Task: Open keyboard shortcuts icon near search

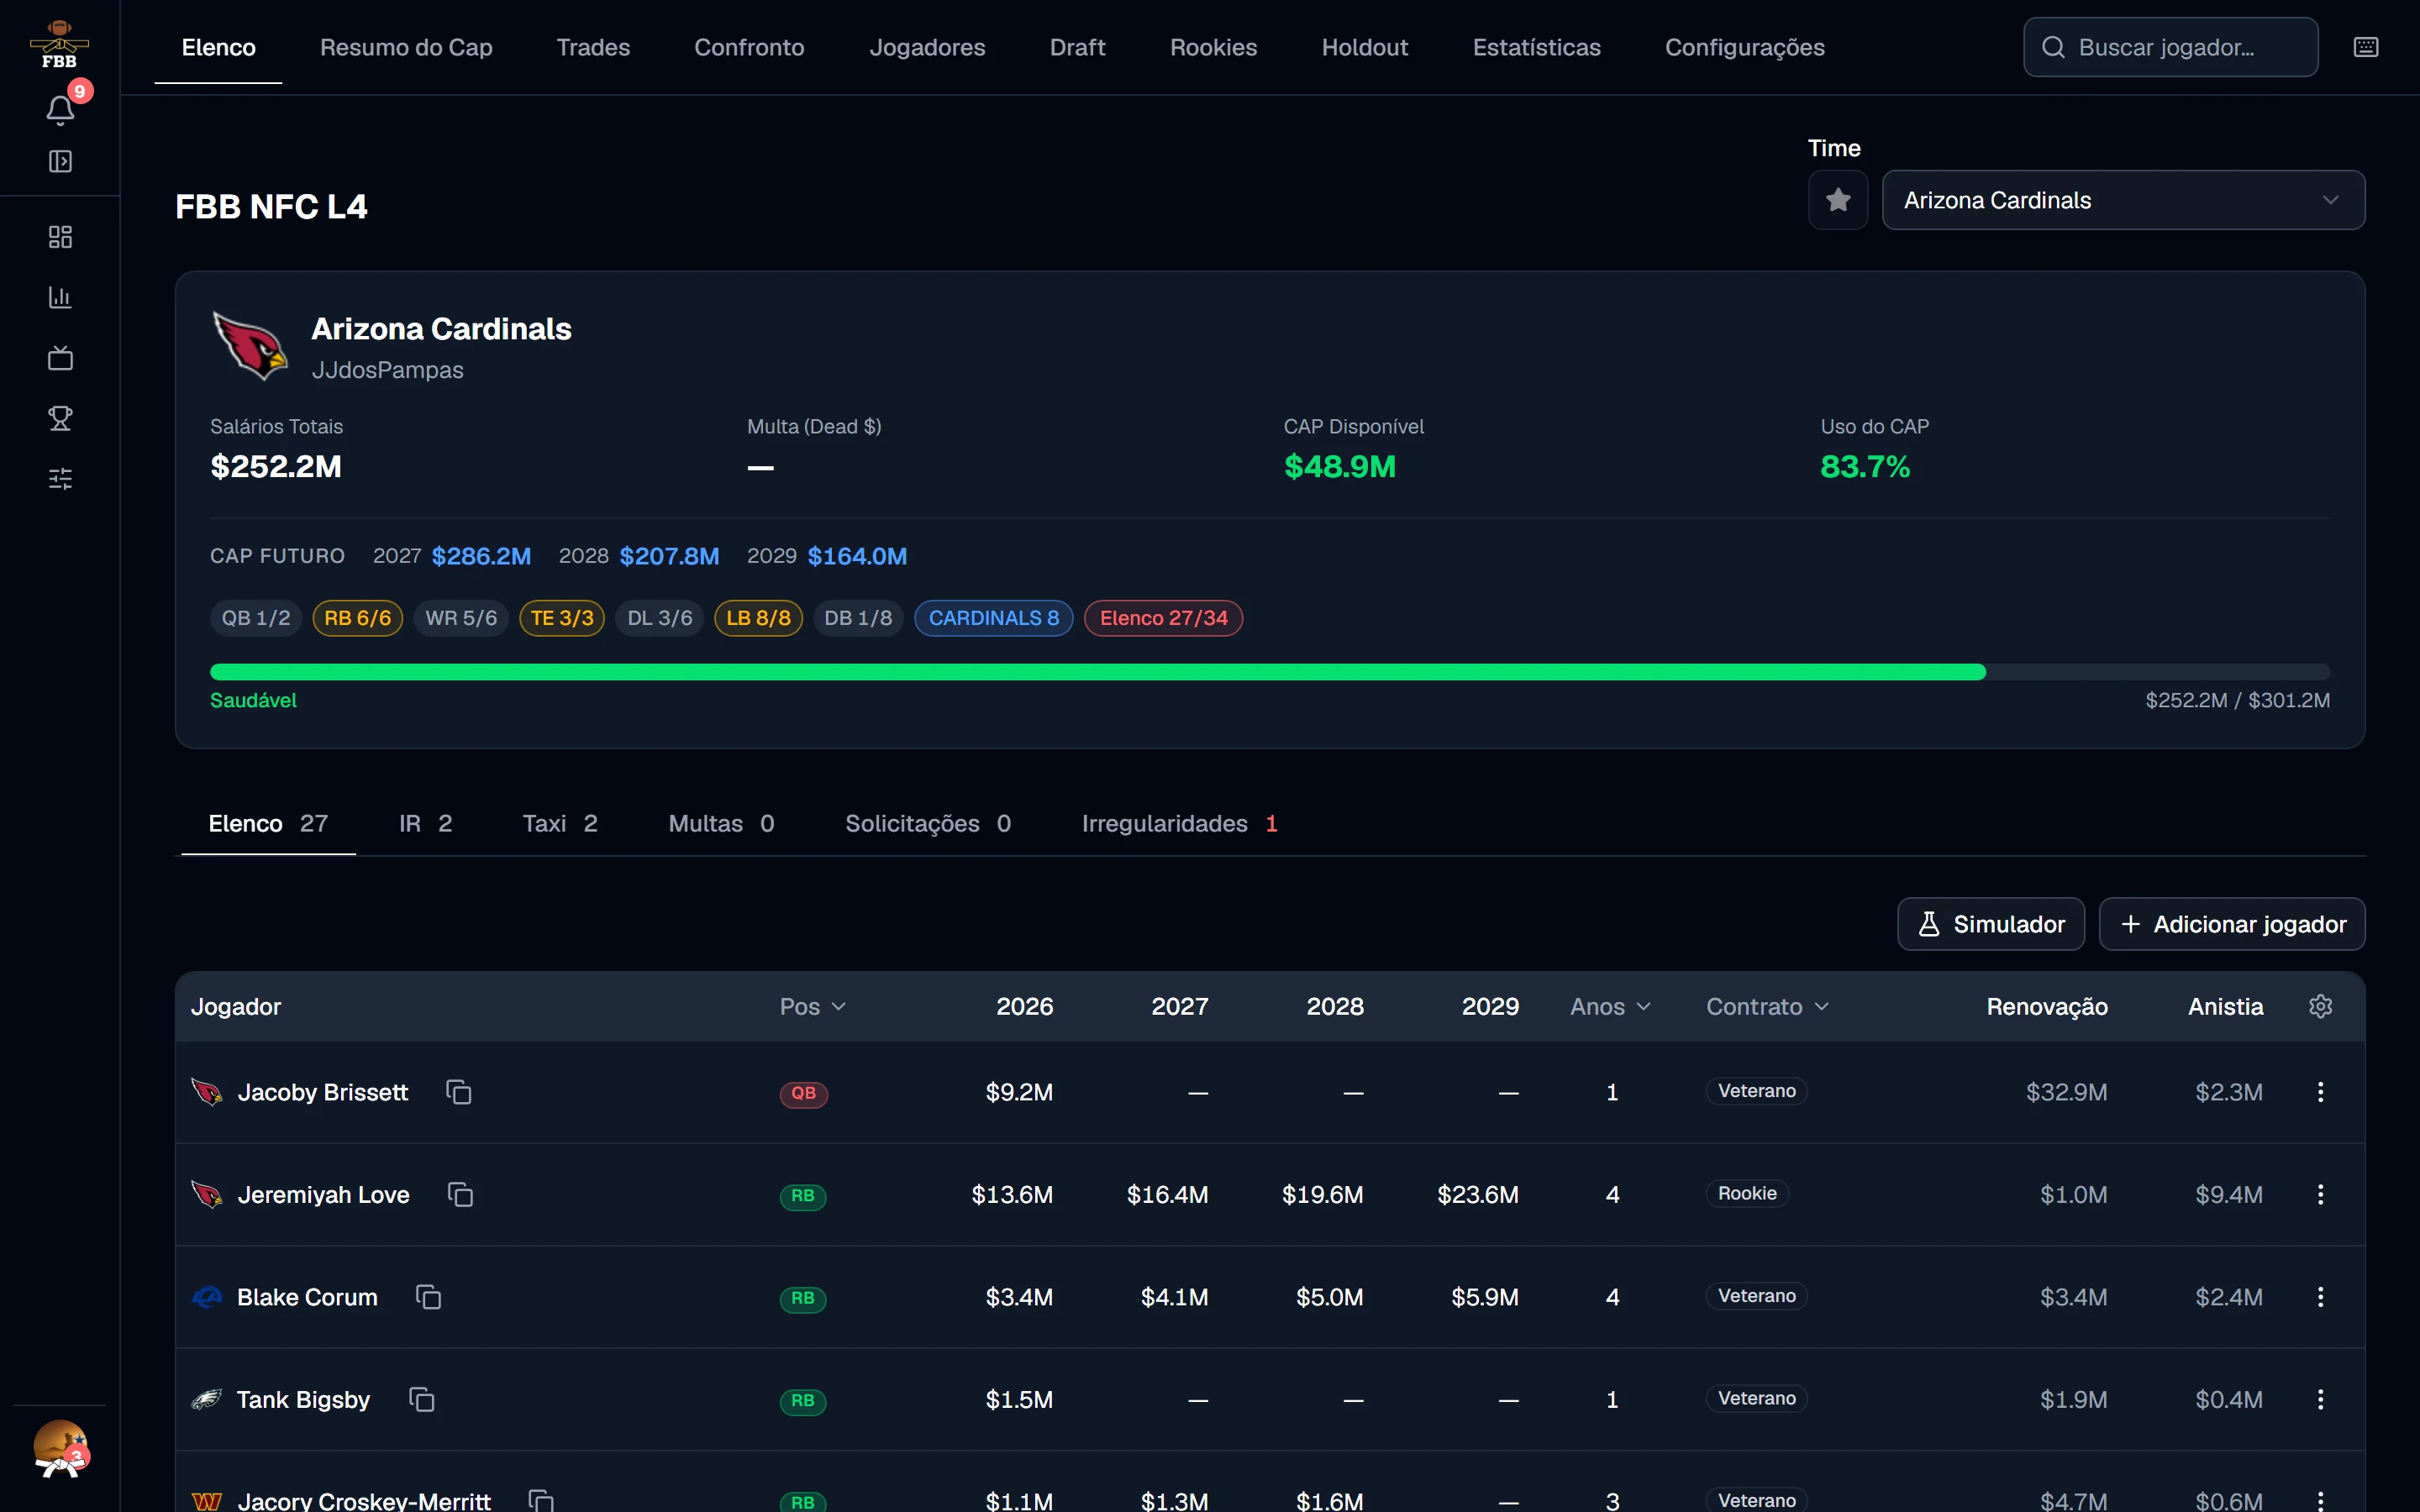Action: tap(2365, 47)
